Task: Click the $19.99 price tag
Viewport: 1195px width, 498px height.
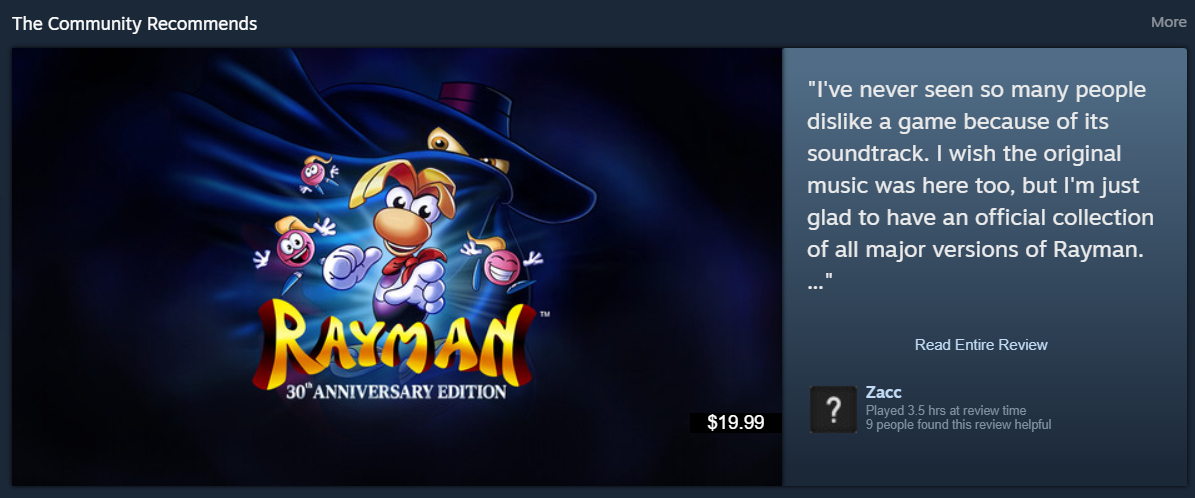Action: click(x=735, y=423)
